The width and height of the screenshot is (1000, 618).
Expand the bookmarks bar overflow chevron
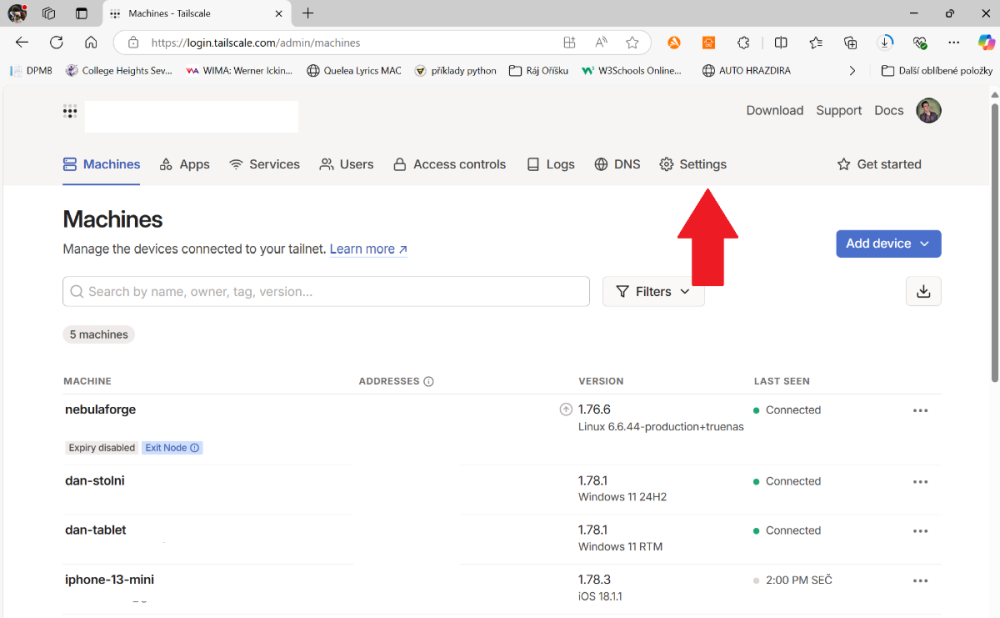click(852, 71)
